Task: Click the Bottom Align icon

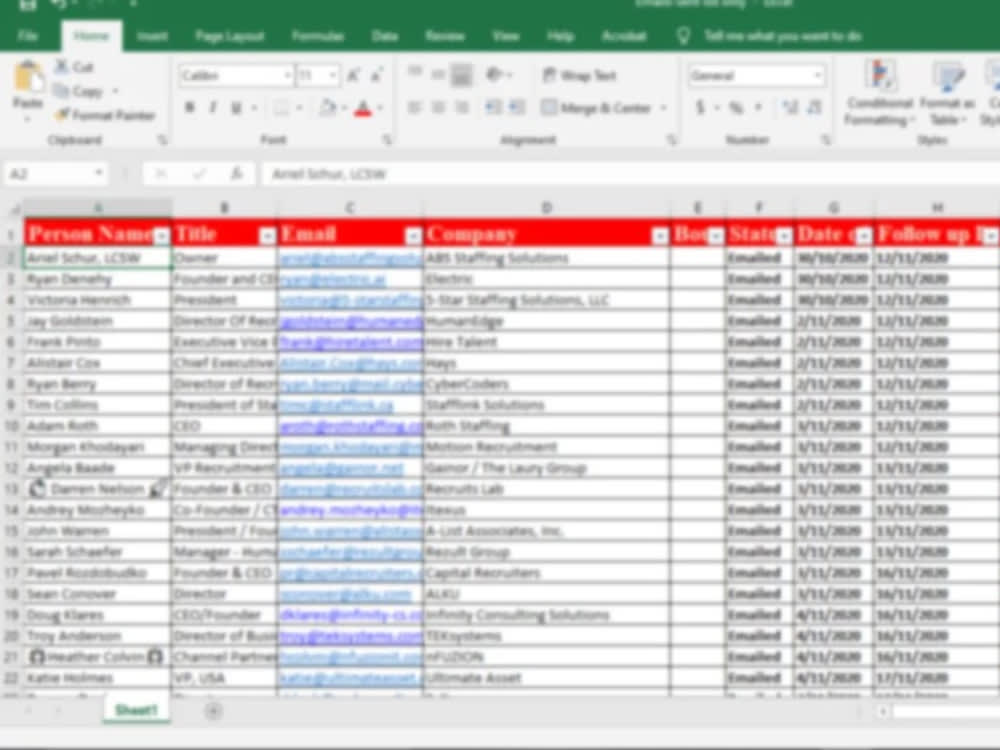Action: click(x=462, y=75)
